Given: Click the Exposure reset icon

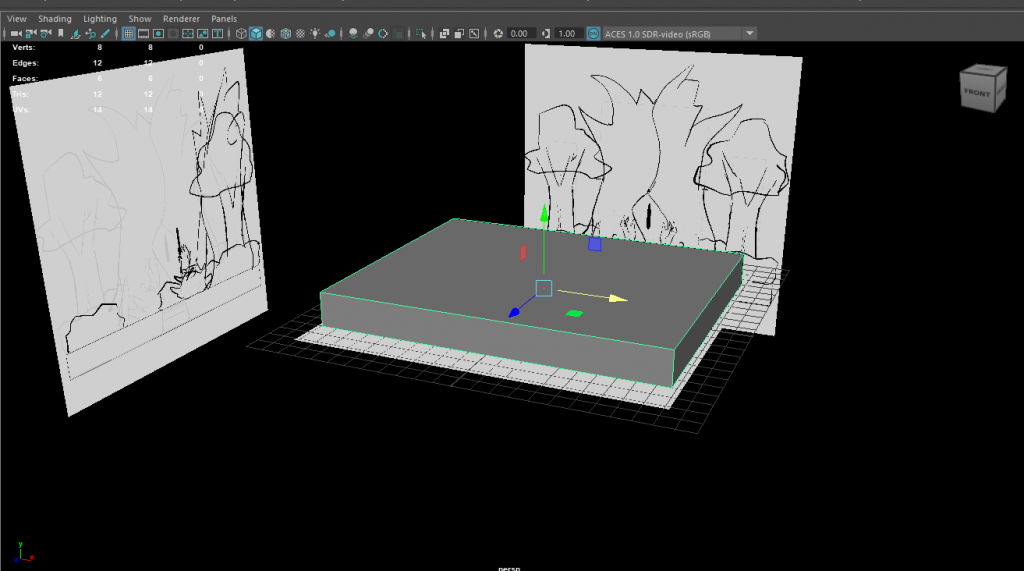Looking at the screenshot, I should (498, 33).
